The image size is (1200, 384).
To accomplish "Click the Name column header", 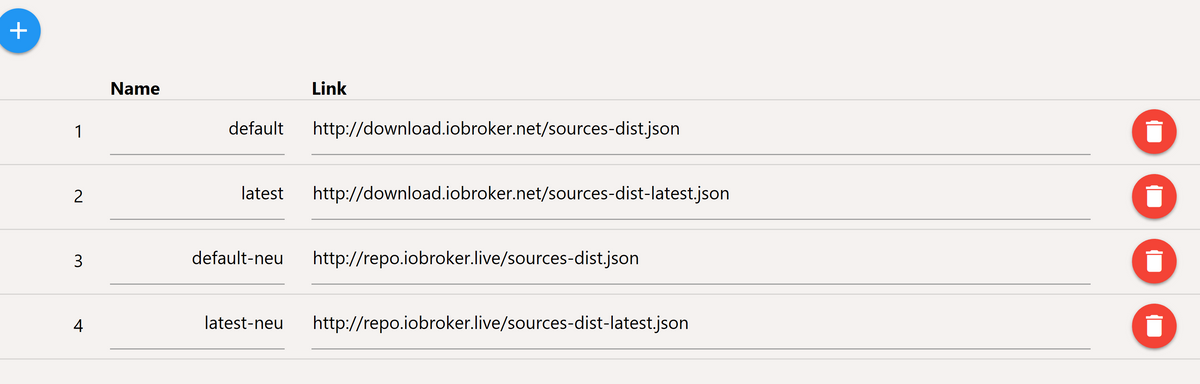I will (x=135, y=88).
